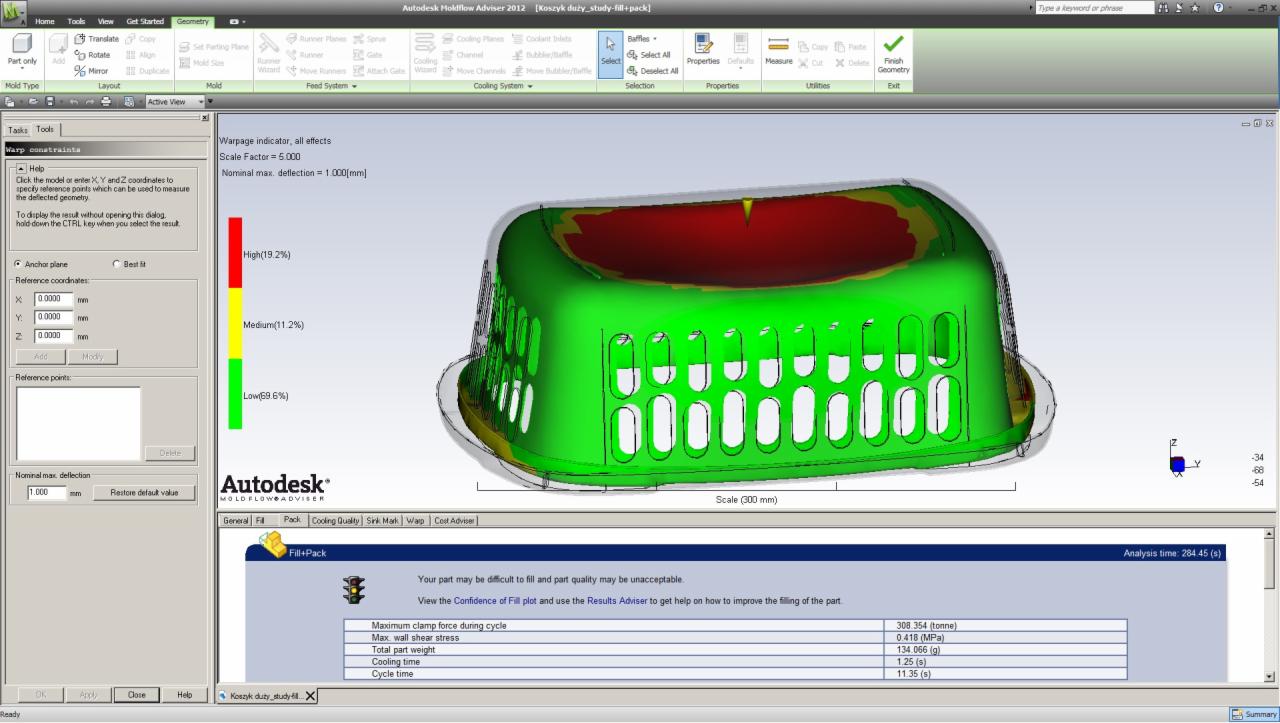Image resolution: width=1280 pixels, height=723 pixels.
Task: Click the binoculars search icon
Action: coord(1162,8)
